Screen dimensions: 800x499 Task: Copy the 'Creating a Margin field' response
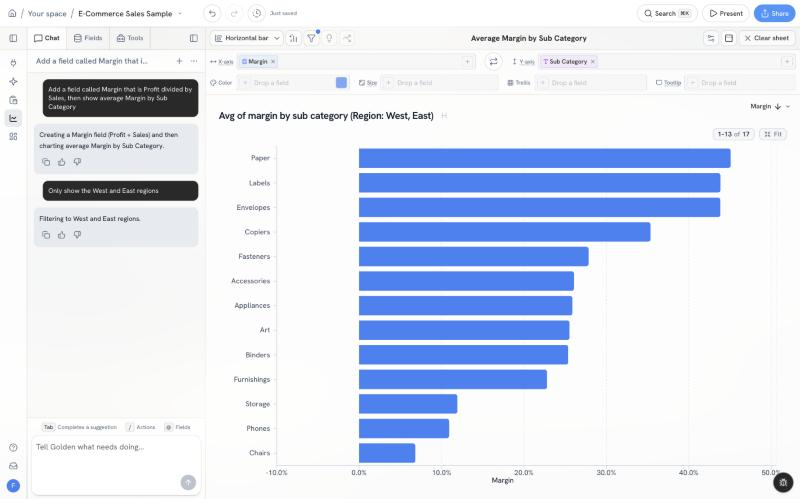pyautogui.click(x=46, y=162)
